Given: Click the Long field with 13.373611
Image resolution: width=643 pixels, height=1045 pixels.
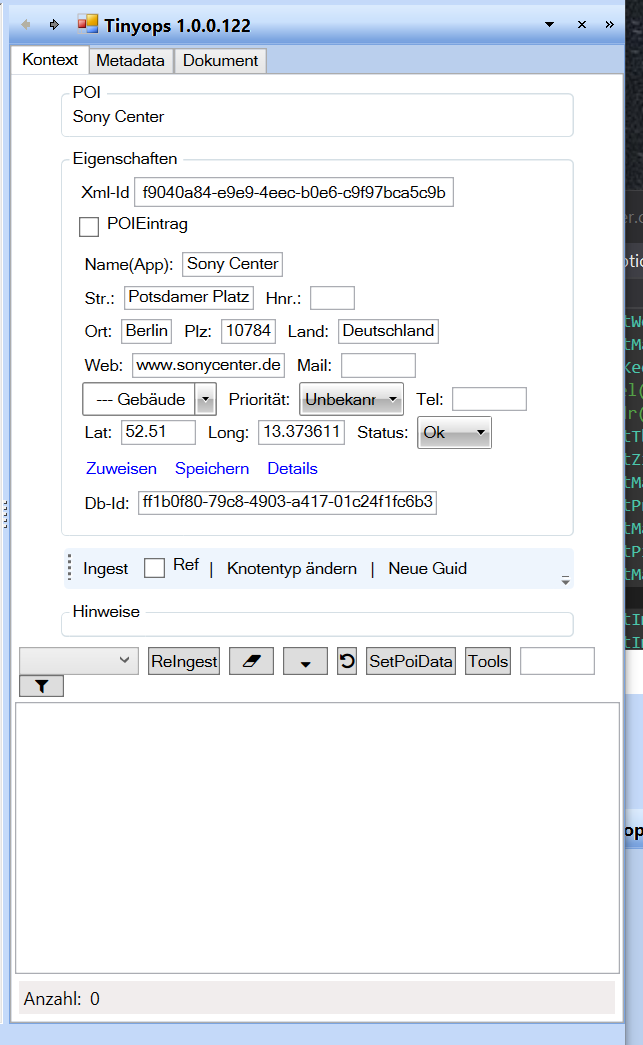Looking at the screenshot, I should click(x=302, y=432).
